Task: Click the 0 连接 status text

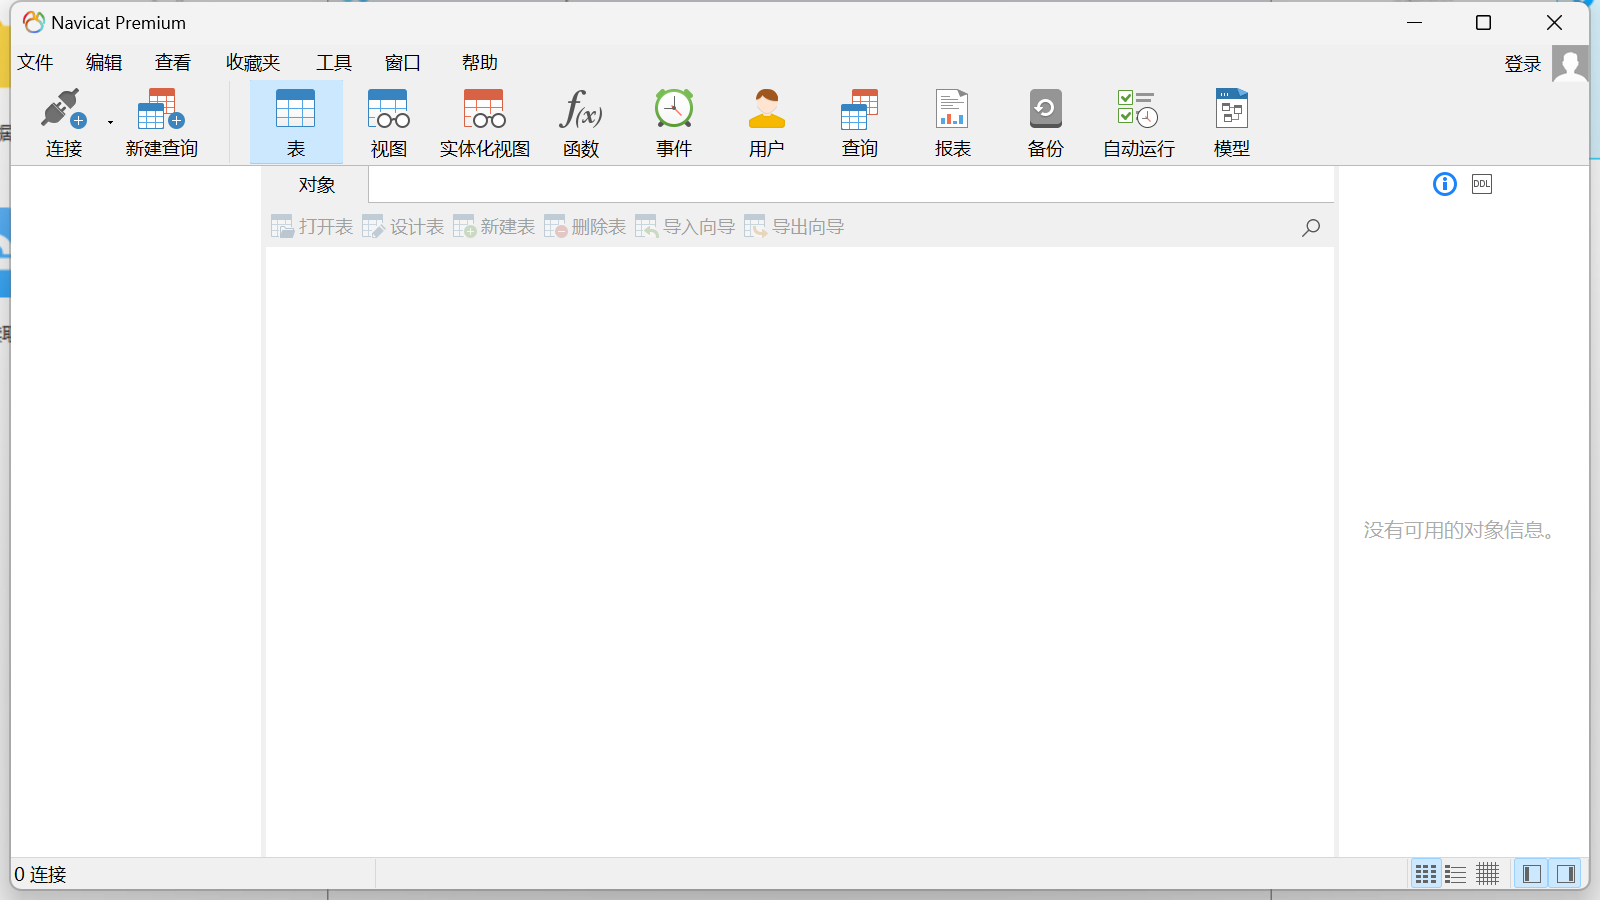Action: [40, 874]
